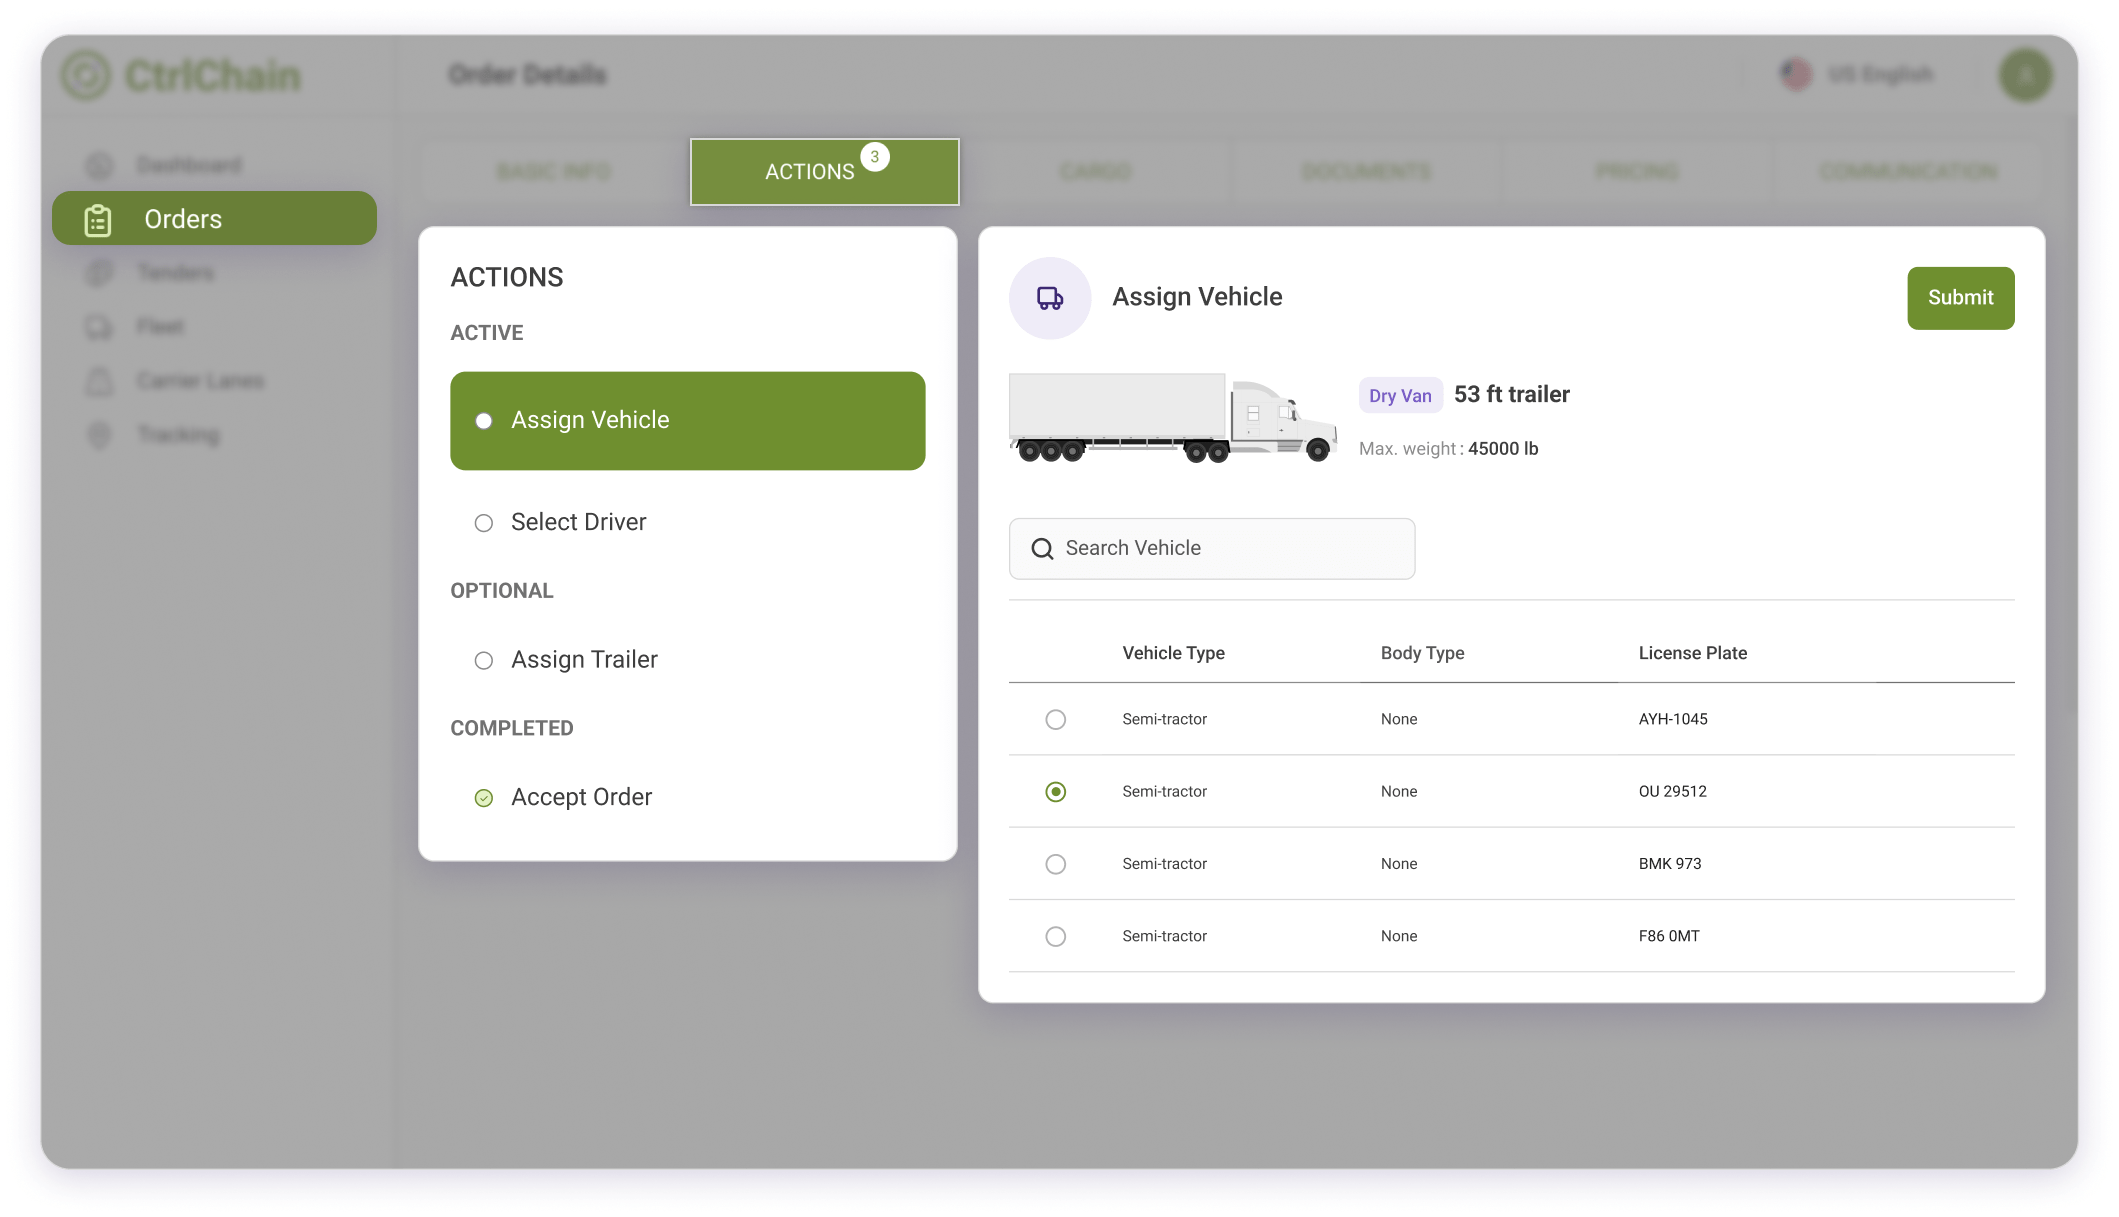Click the Dry Van tag
Image resolution: width=2119 pixels, height=1217 pixels.
(x=1399, y=396)
